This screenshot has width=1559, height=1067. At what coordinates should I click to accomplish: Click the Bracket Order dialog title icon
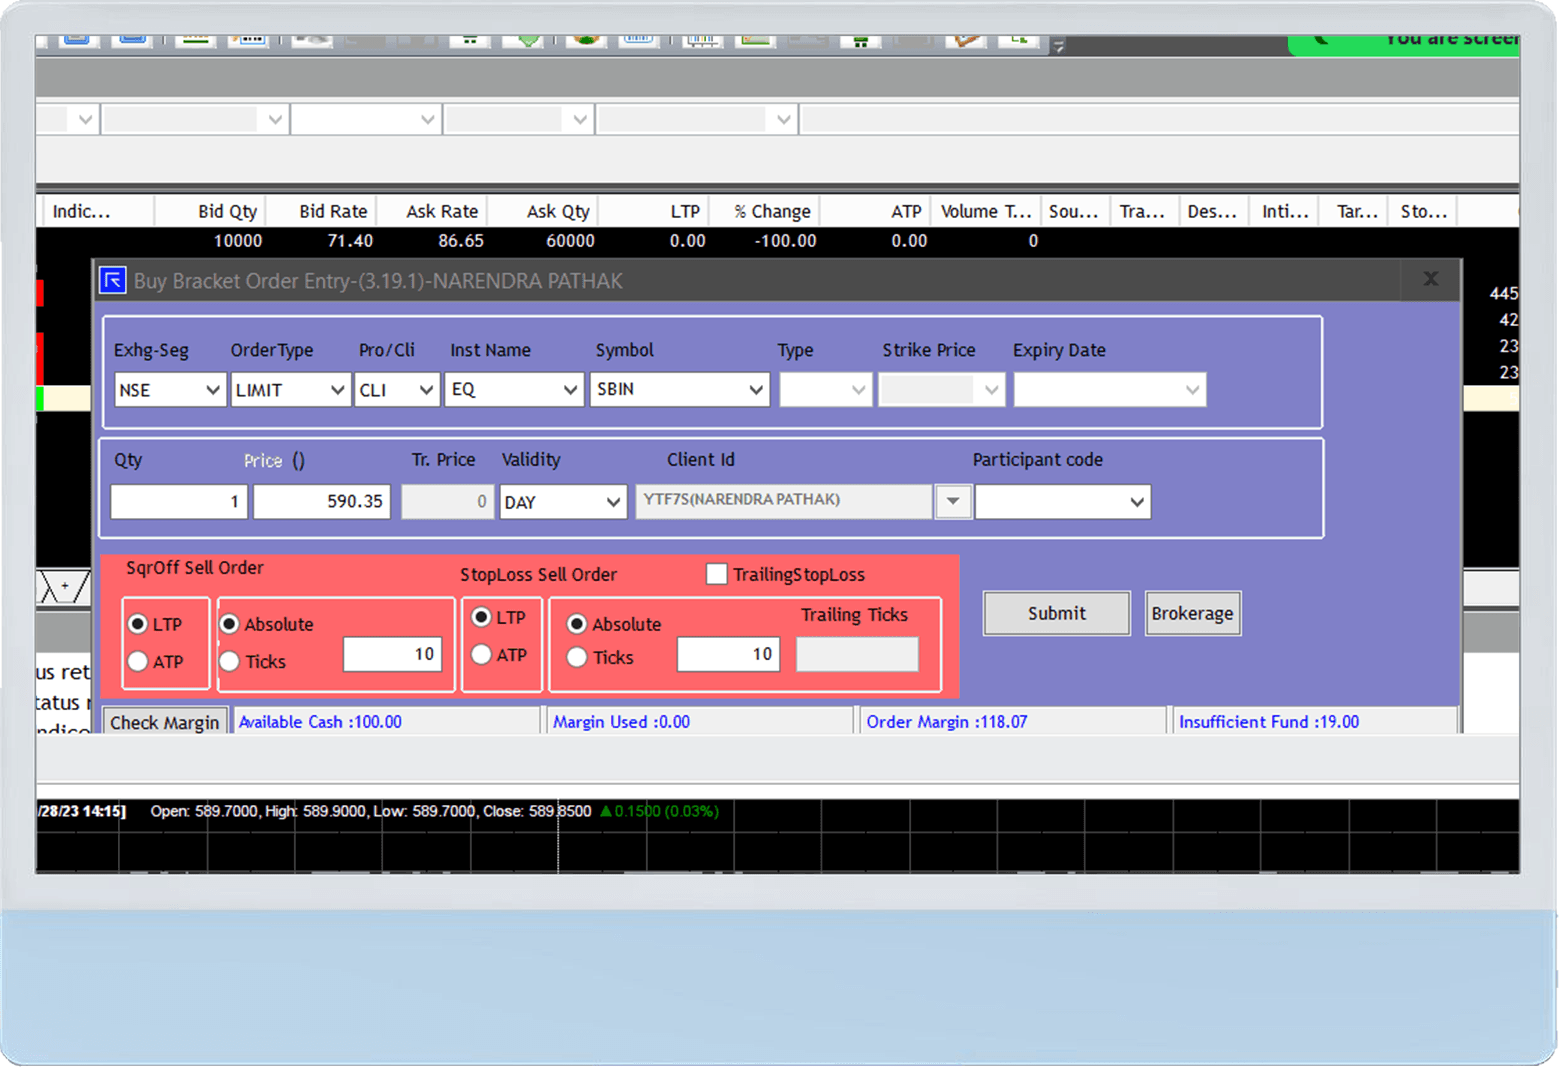point(113,280)
